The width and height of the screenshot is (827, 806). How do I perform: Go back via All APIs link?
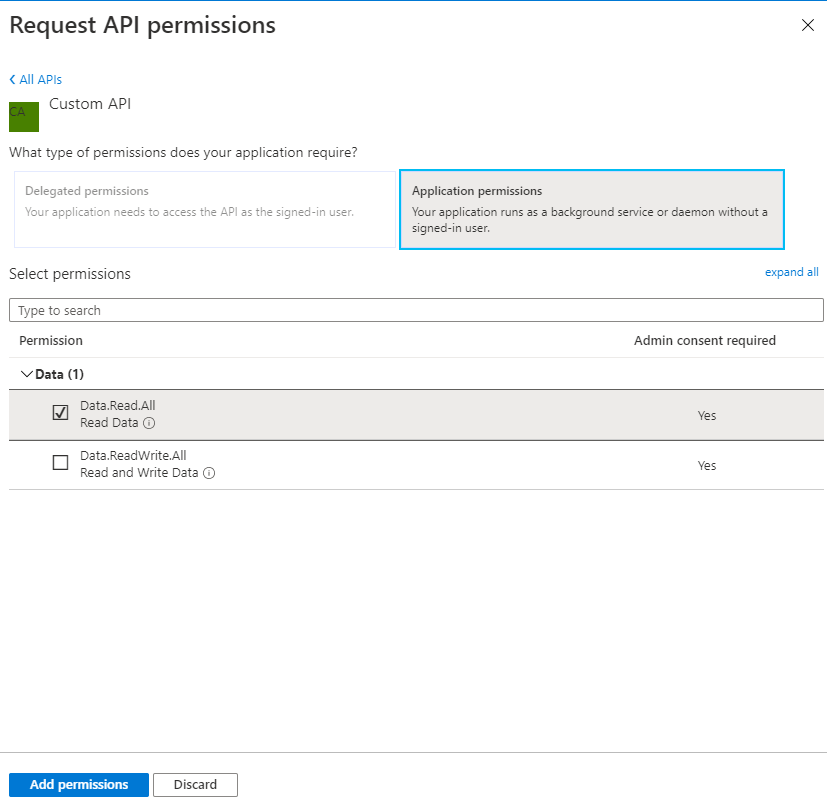(x=41, y=80)
